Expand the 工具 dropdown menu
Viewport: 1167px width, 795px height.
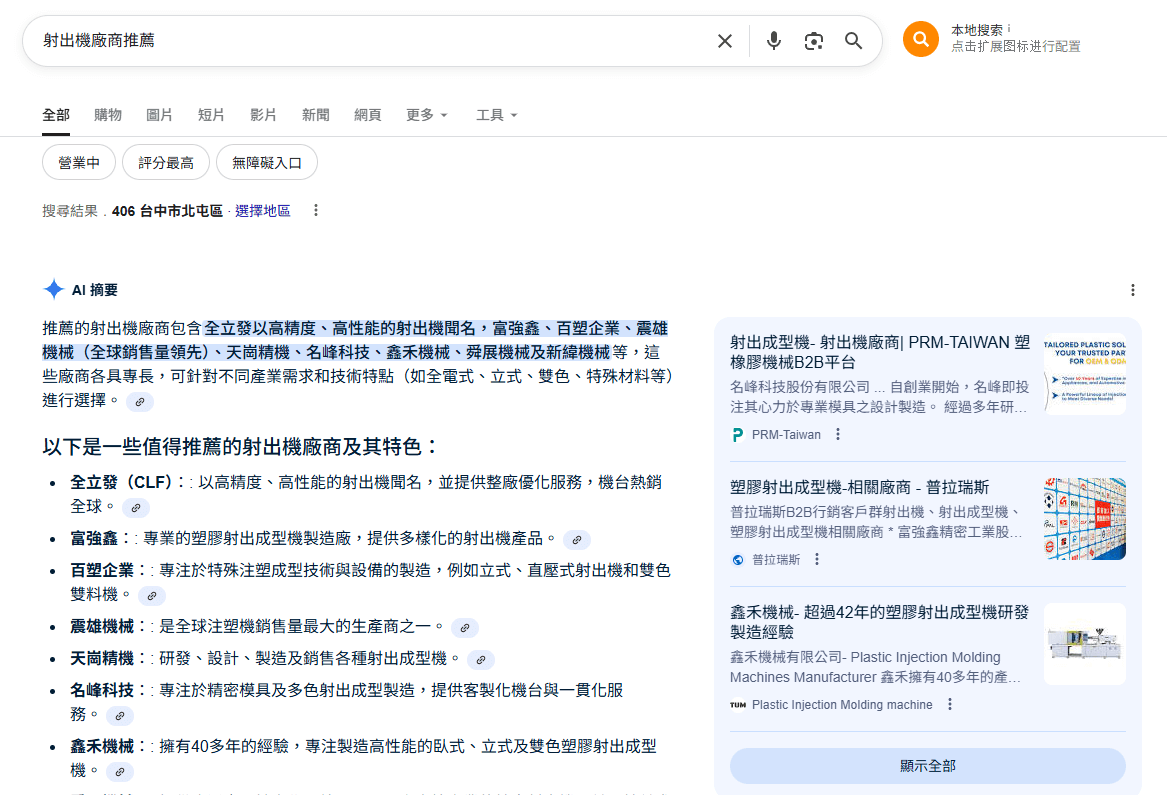[x=497, y=115]
